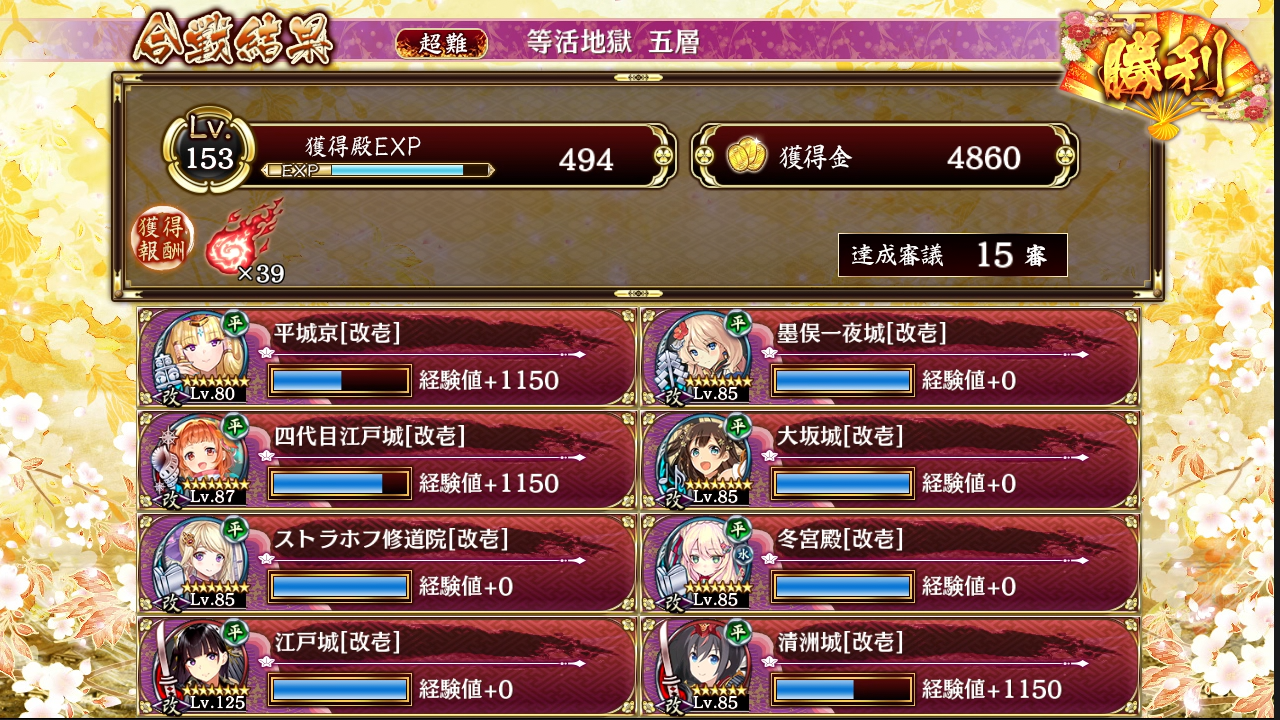The image size is (1280, 720).
Task: Click the ストラホフ修道院[改壱] unit row
Action: point(387,563)
